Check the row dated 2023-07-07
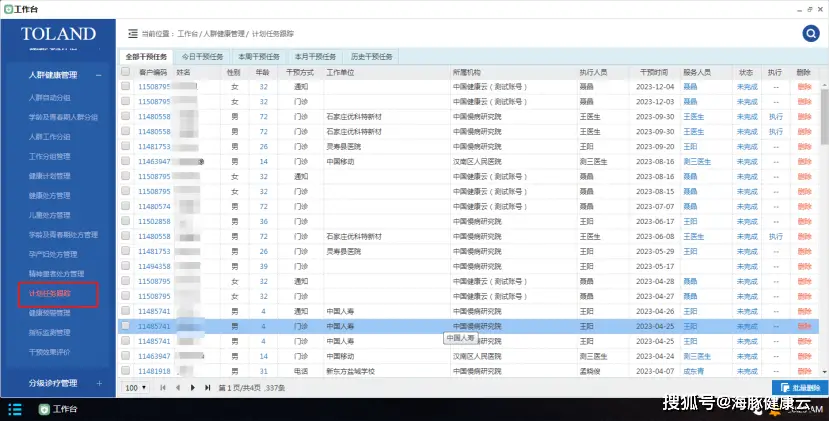Screen dimensions: 829x421 point(125,206)
